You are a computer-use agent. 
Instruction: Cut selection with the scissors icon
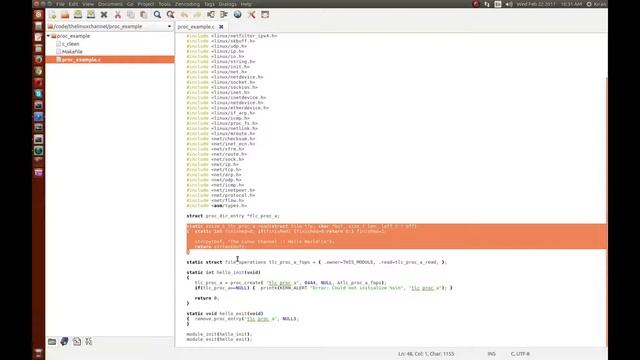[118, 15]
